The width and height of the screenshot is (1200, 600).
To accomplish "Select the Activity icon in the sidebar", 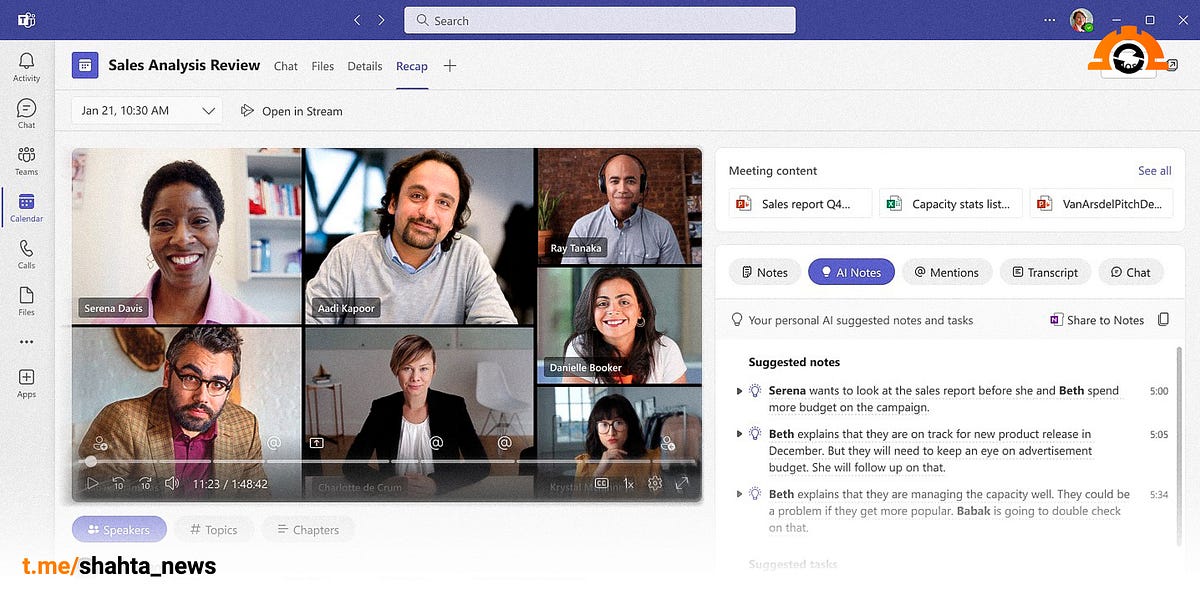I will click(x=26, y=63).
